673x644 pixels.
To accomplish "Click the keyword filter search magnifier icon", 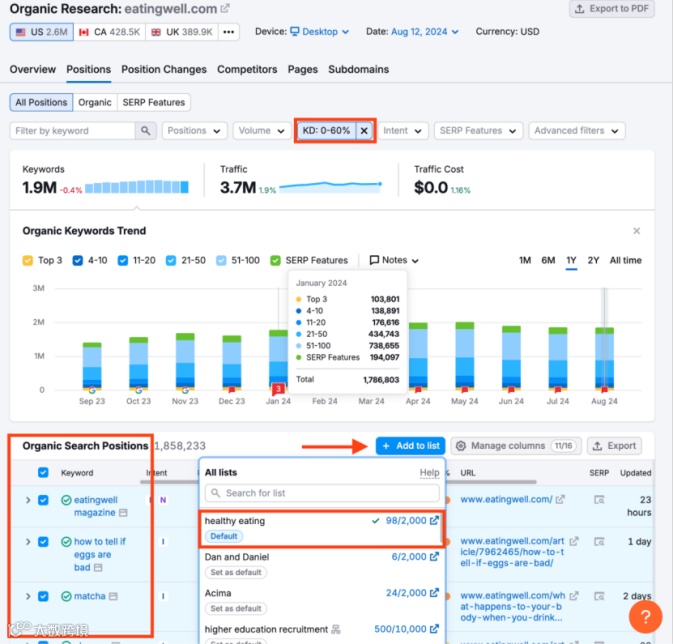I will 146,131.
